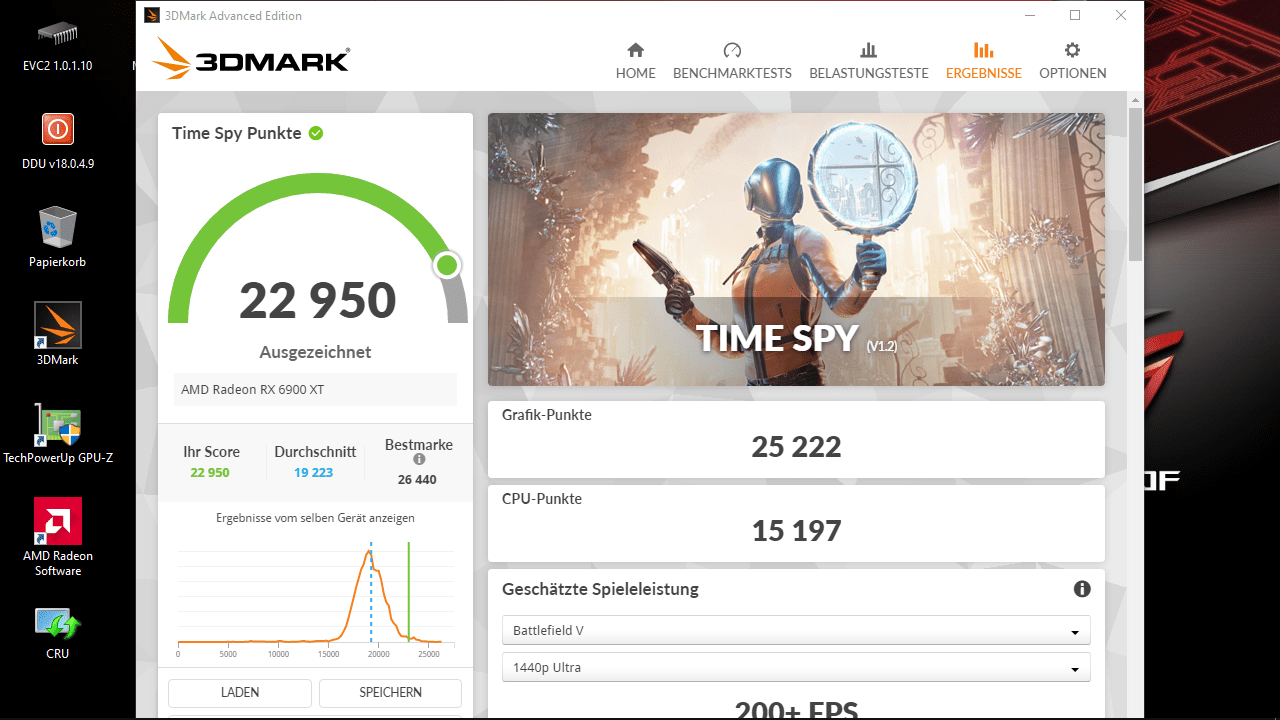This screenshot has height=720, width=1280.
Task: Click the green validation checkmark icon
Action: click(x=316, y=133)
